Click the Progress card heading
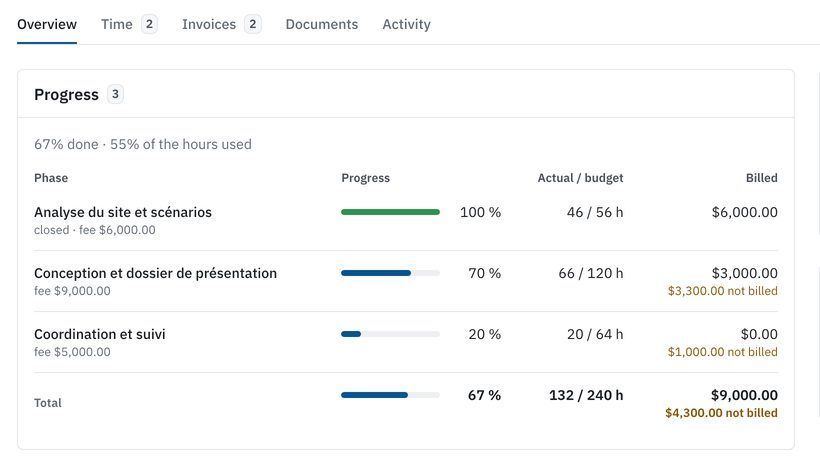Viewport: 820px width, 470px height. coord(66,95)
